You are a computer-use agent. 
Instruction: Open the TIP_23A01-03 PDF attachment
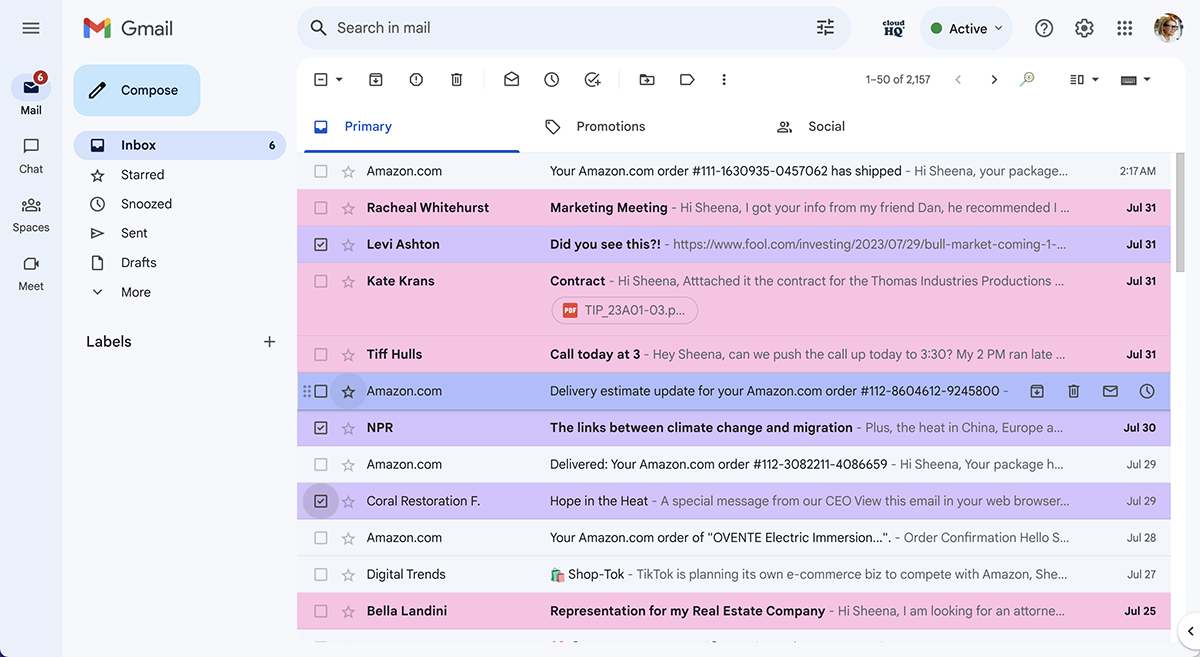624,311
